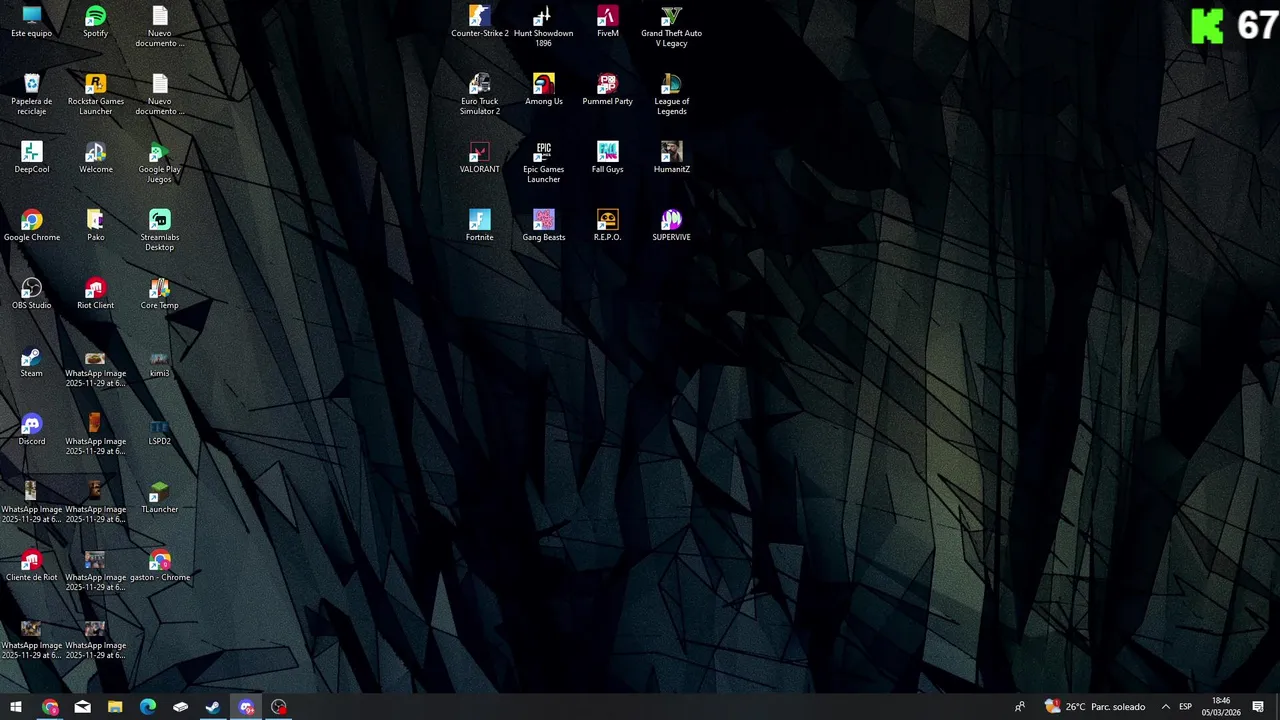
Task: Select the Welcome desktop icon
Action: click(96, 158)
